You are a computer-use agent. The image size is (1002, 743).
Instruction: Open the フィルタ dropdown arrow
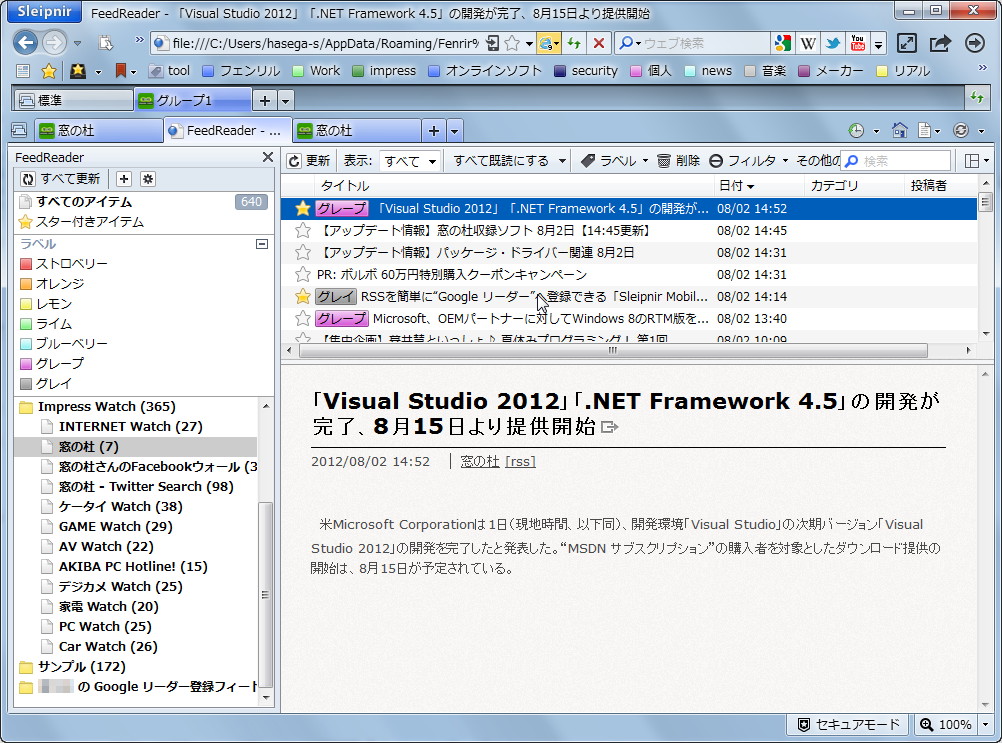pos(785,160)
